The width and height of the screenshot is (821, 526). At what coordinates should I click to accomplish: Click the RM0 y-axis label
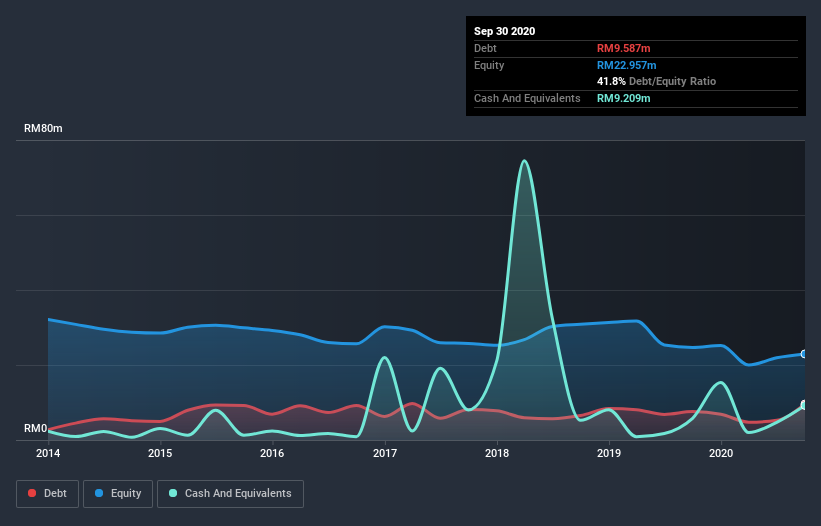[x=36, y=428]
